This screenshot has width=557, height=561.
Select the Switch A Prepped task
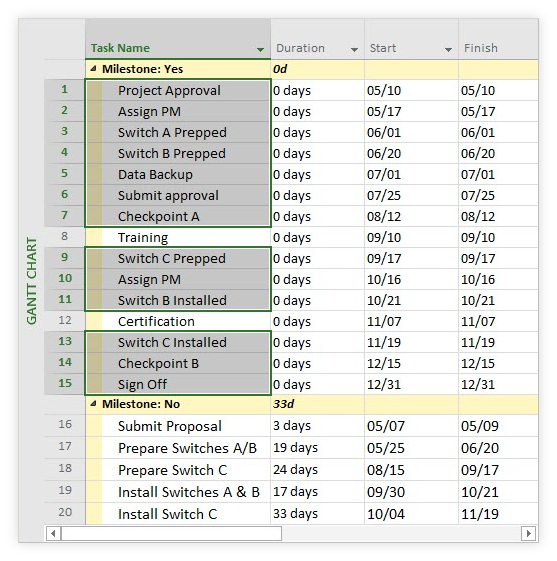[178, 132]
